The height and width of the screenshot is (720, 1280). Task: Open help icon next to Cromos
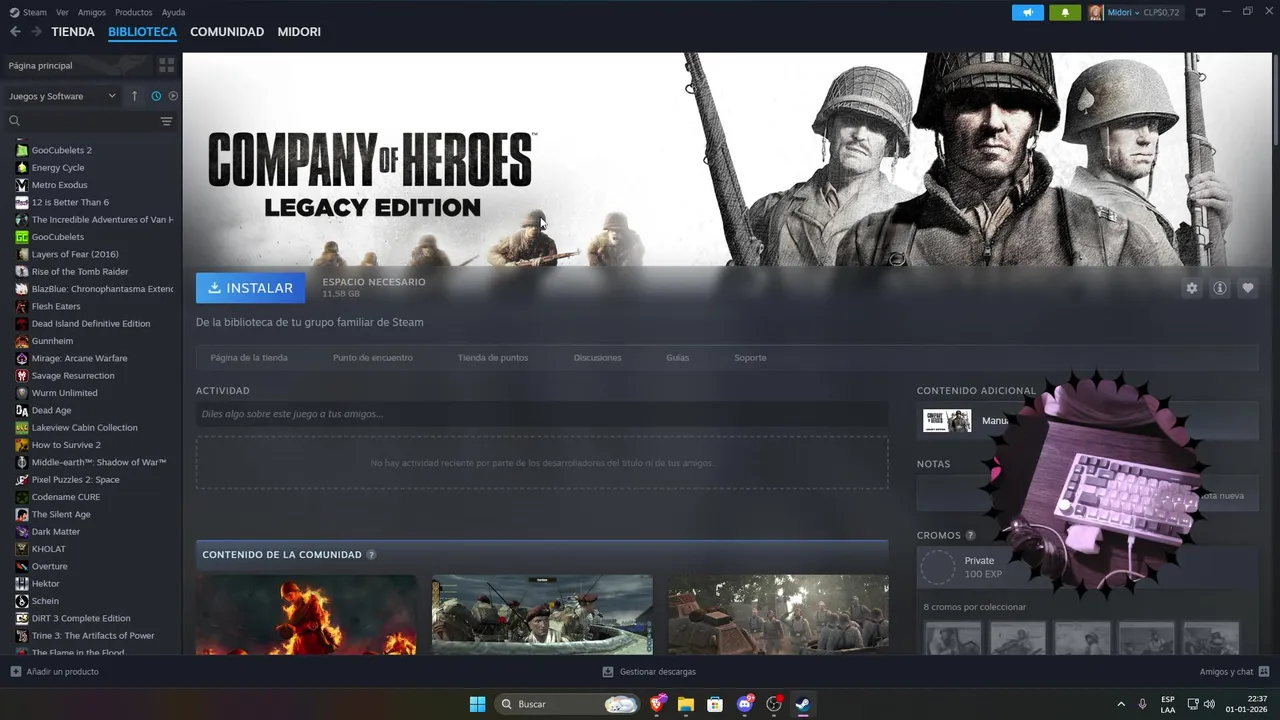pyautogui.click(x=970, y=535)
